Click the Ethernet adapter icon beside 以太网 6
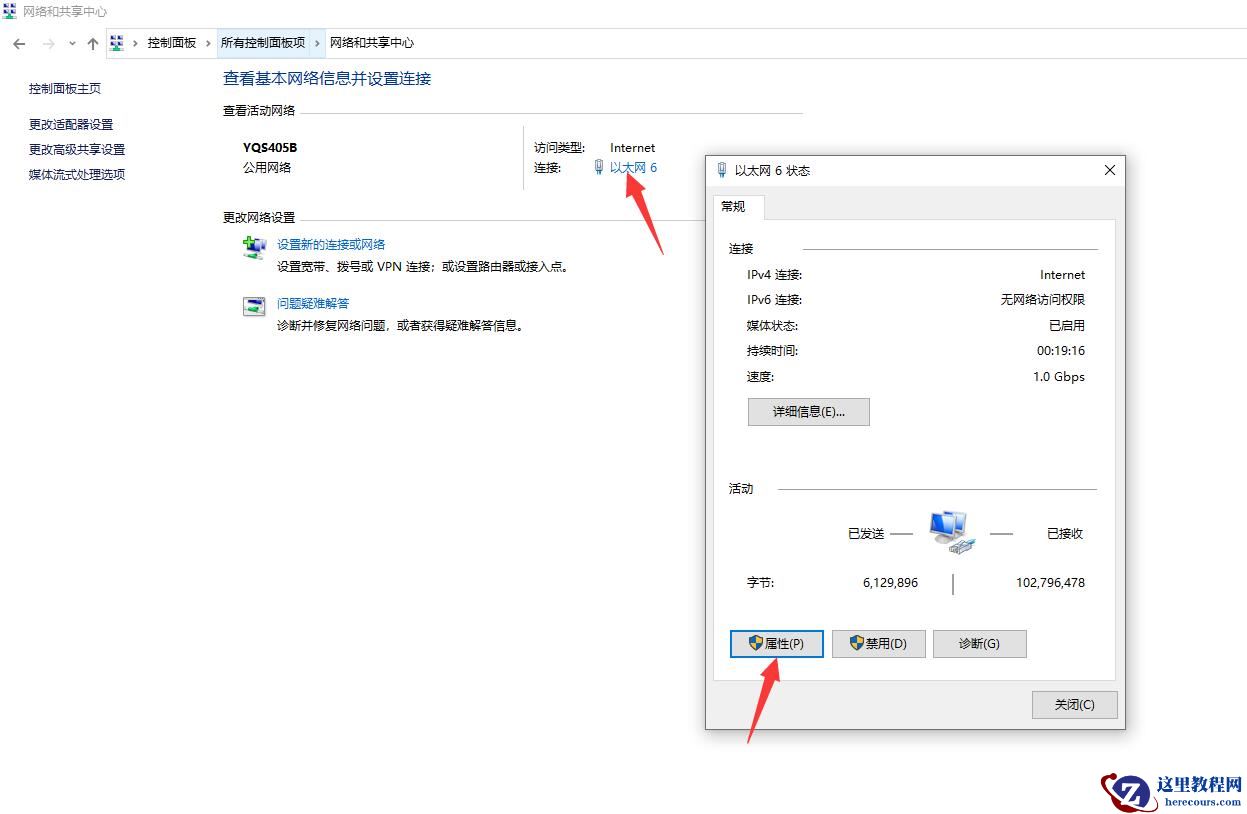This screenshot has width=1247, height=814. point(597,167)
